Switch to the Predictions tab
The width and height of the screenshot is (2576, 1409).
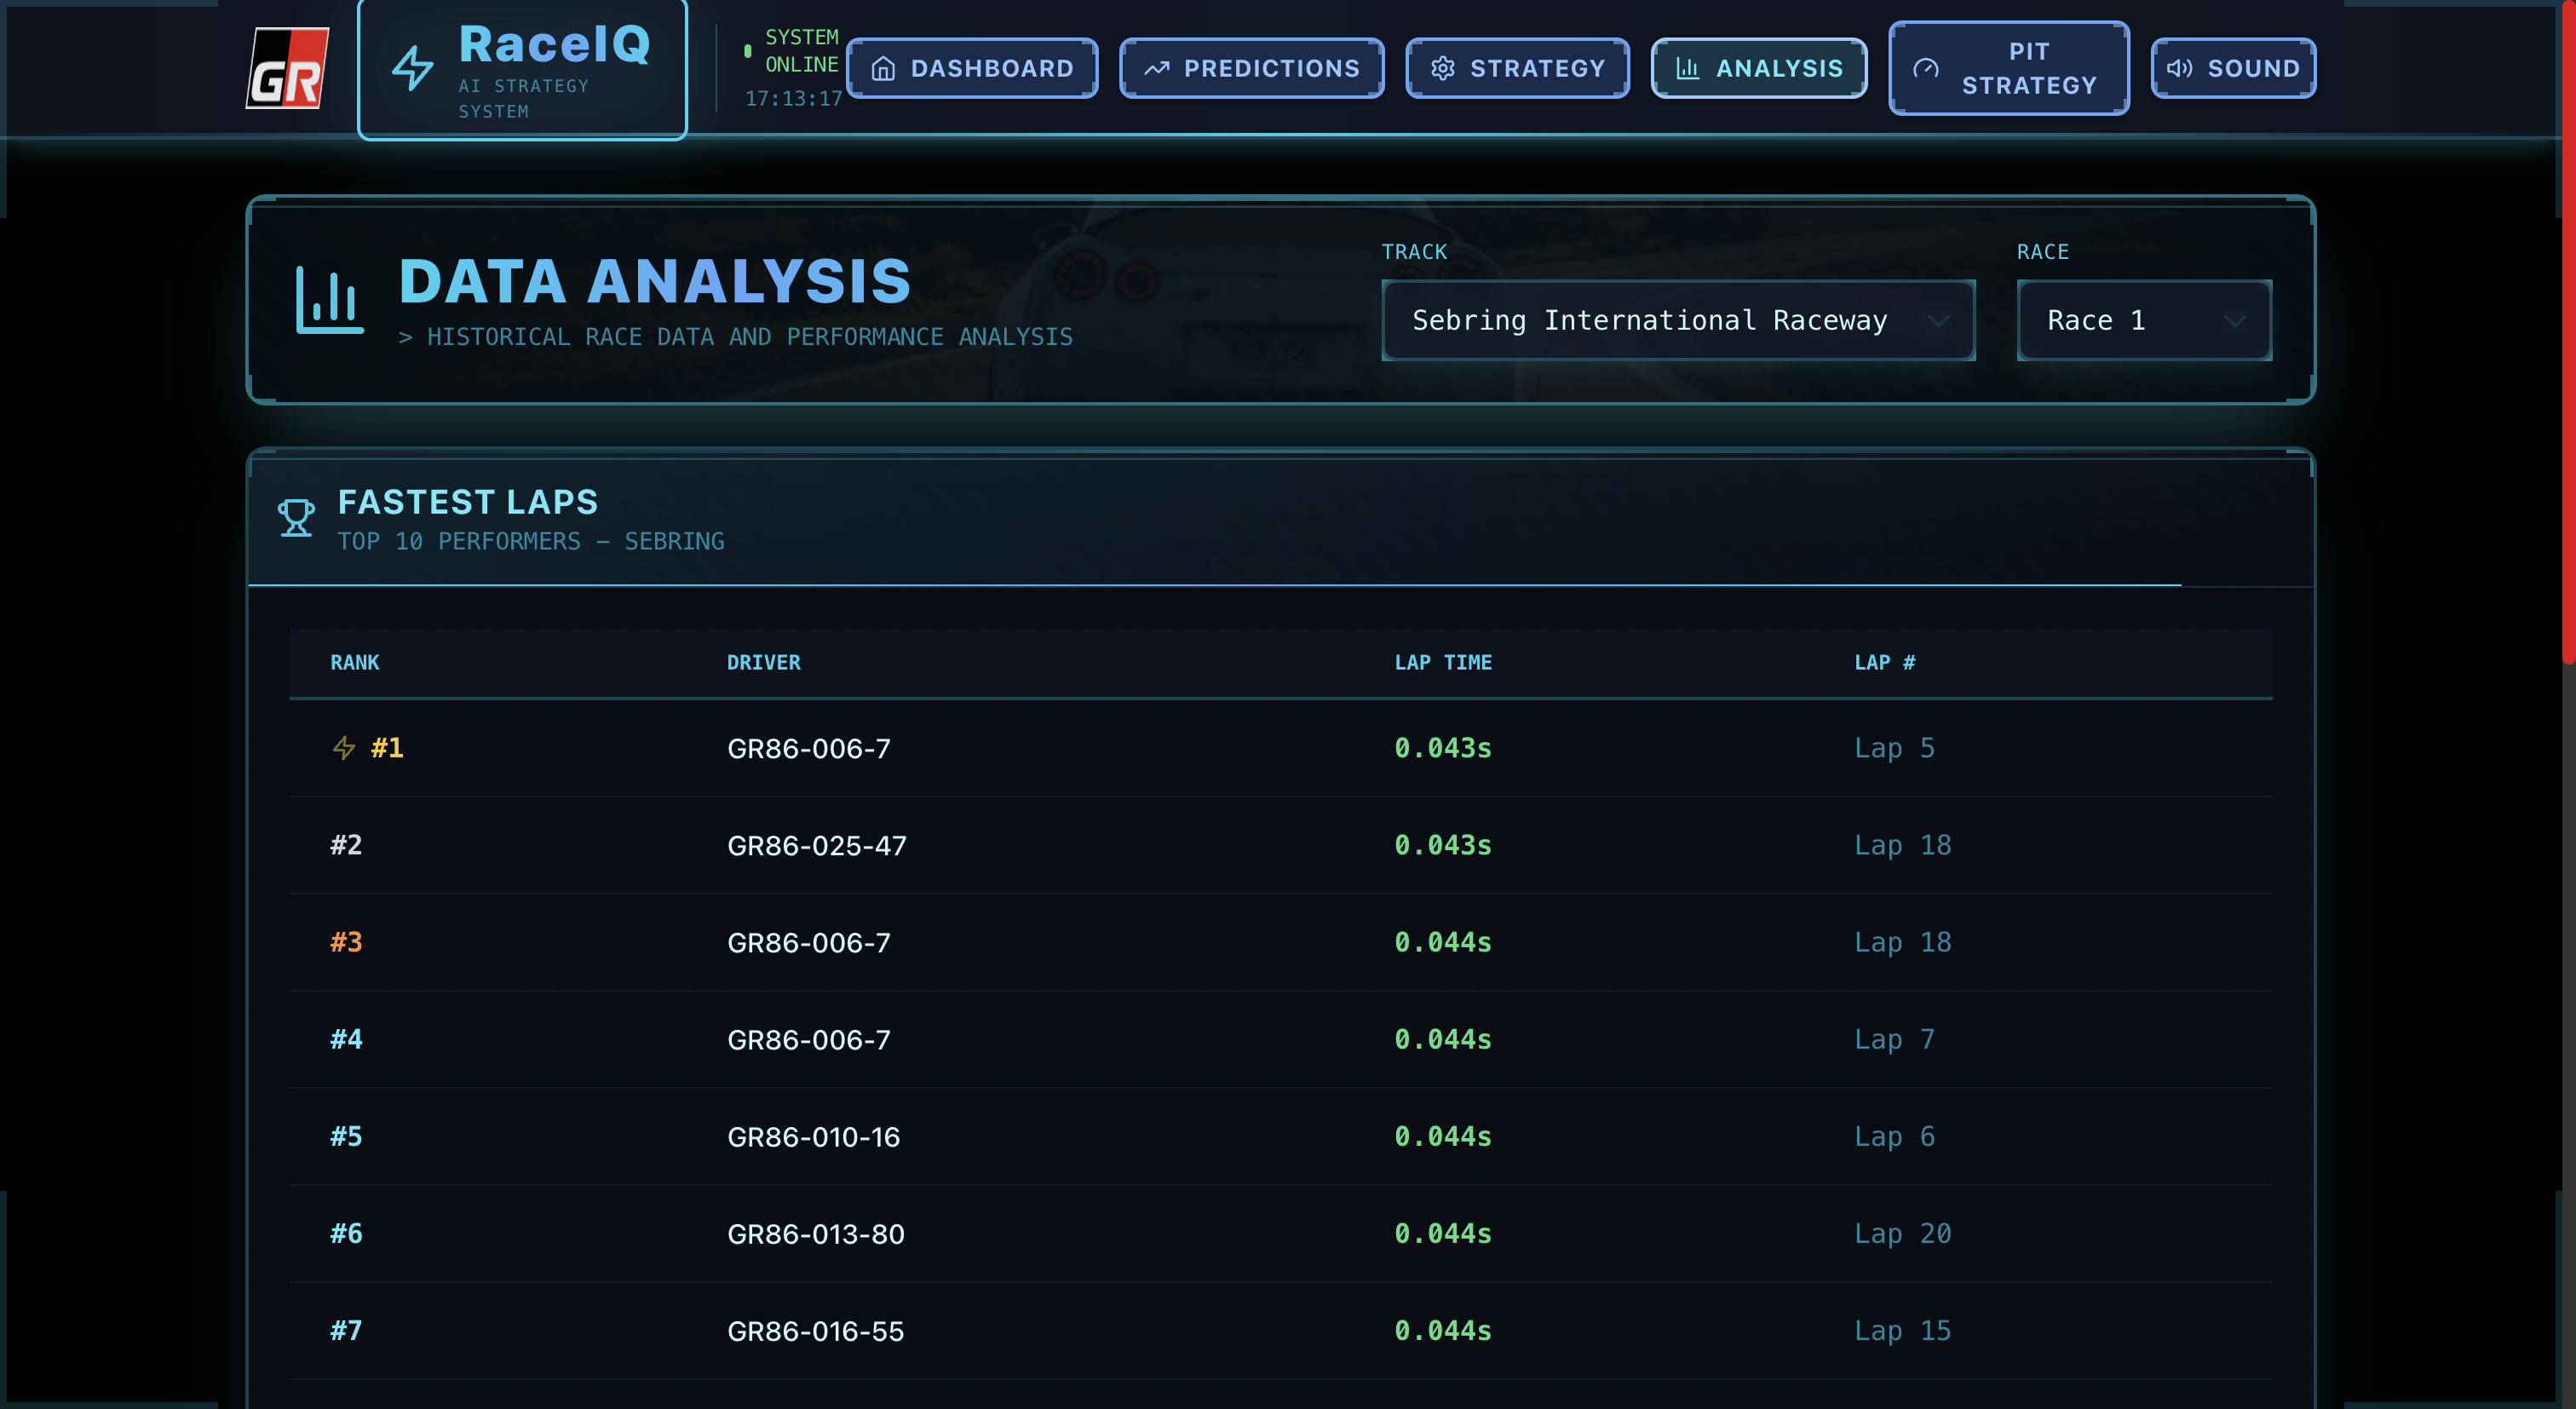1252,68
